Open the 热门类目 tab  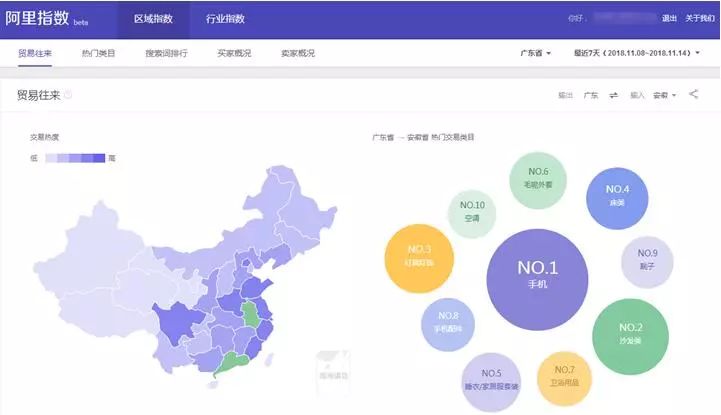click(x=98, y=53)
